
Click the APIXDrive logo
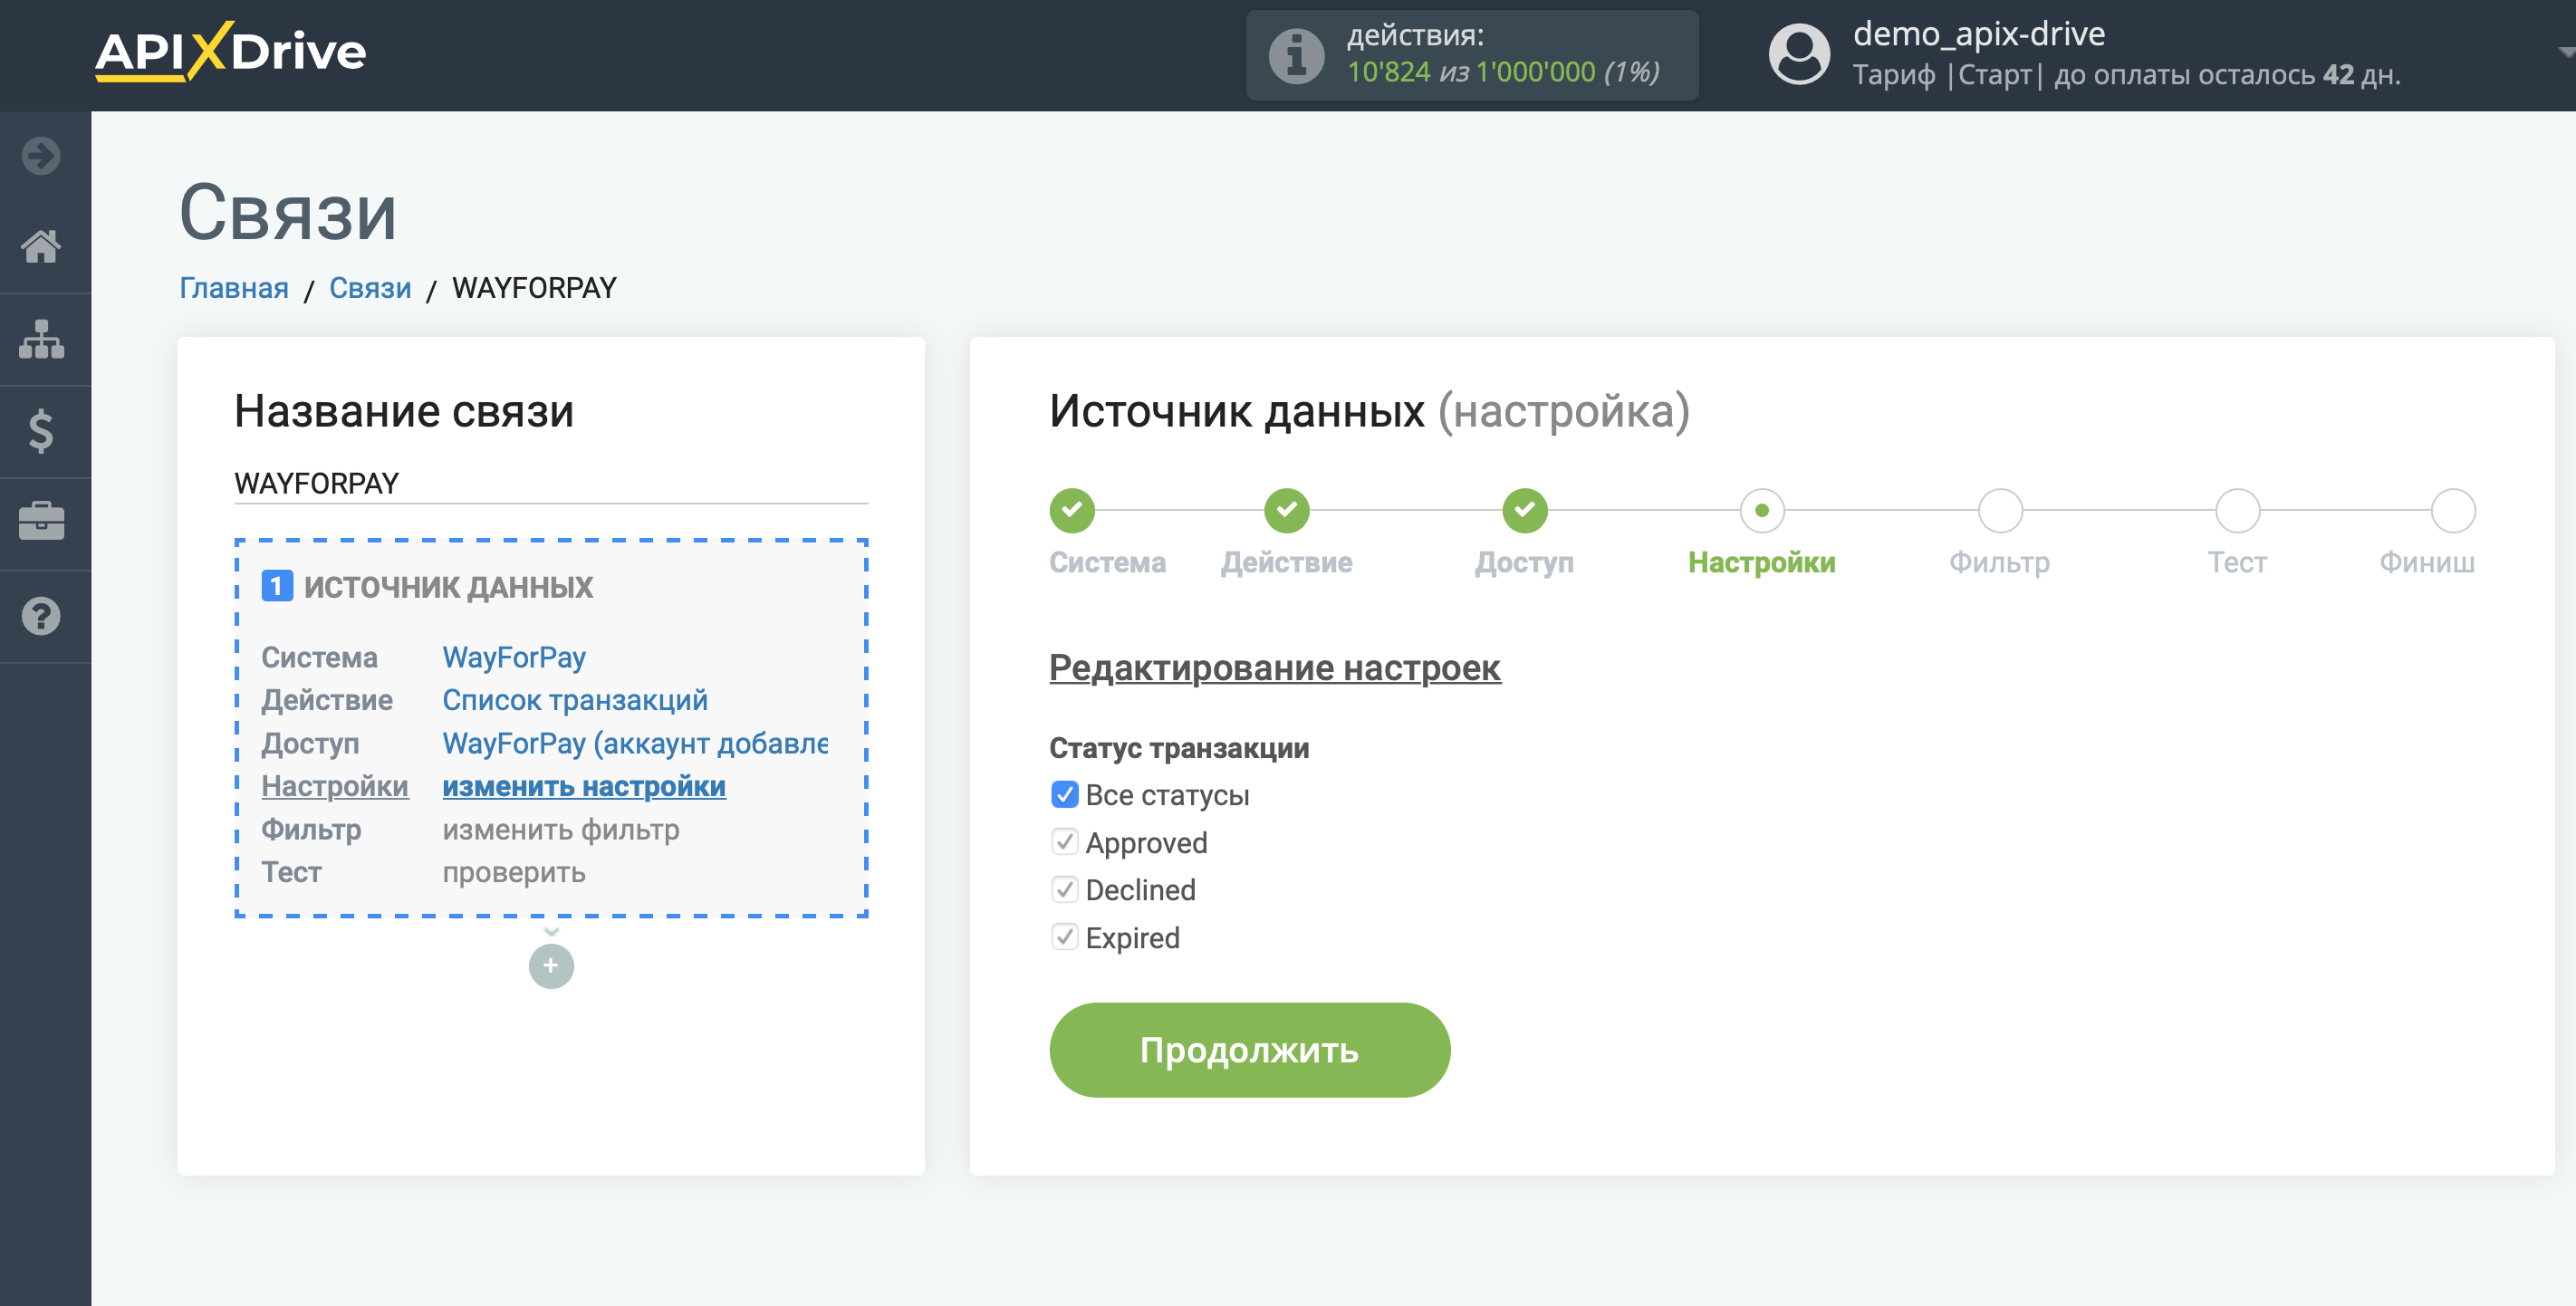tap(231, 51)
